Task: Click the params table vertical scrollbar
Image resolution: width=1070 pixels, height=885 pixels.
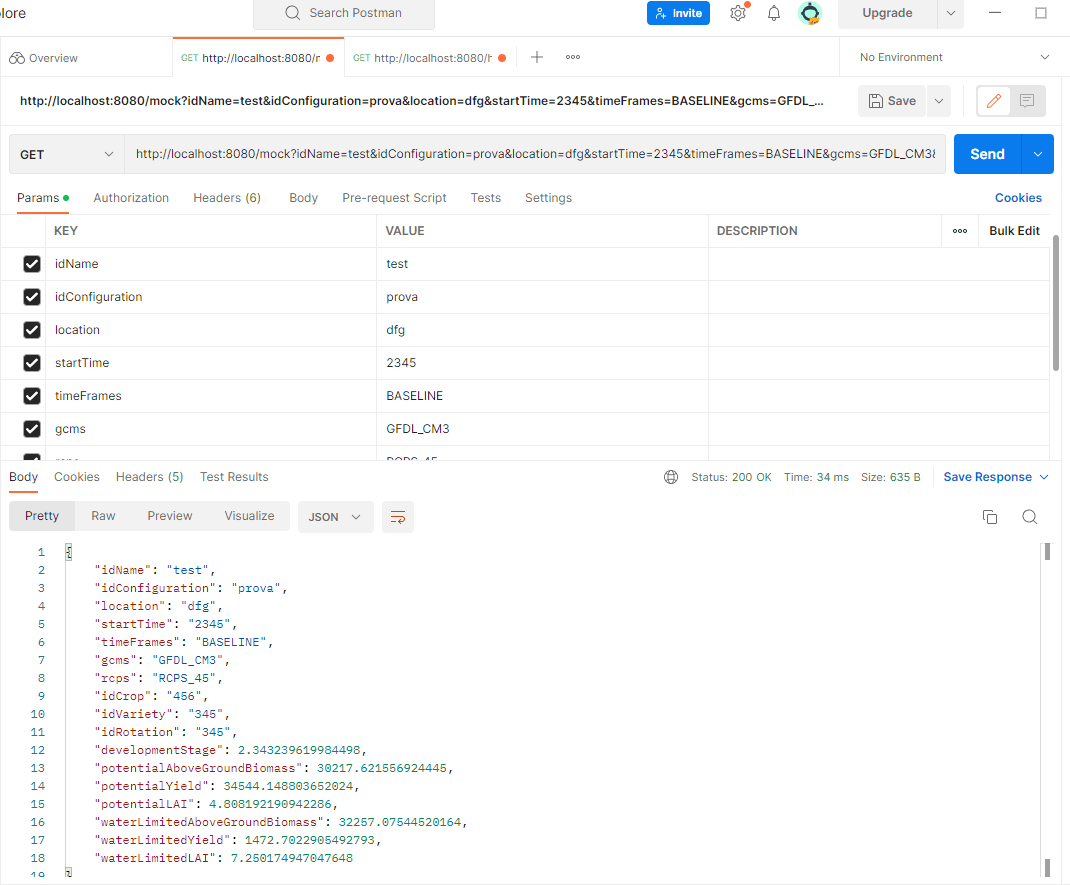Action: pyautogui.click(x=1056, y=303)
